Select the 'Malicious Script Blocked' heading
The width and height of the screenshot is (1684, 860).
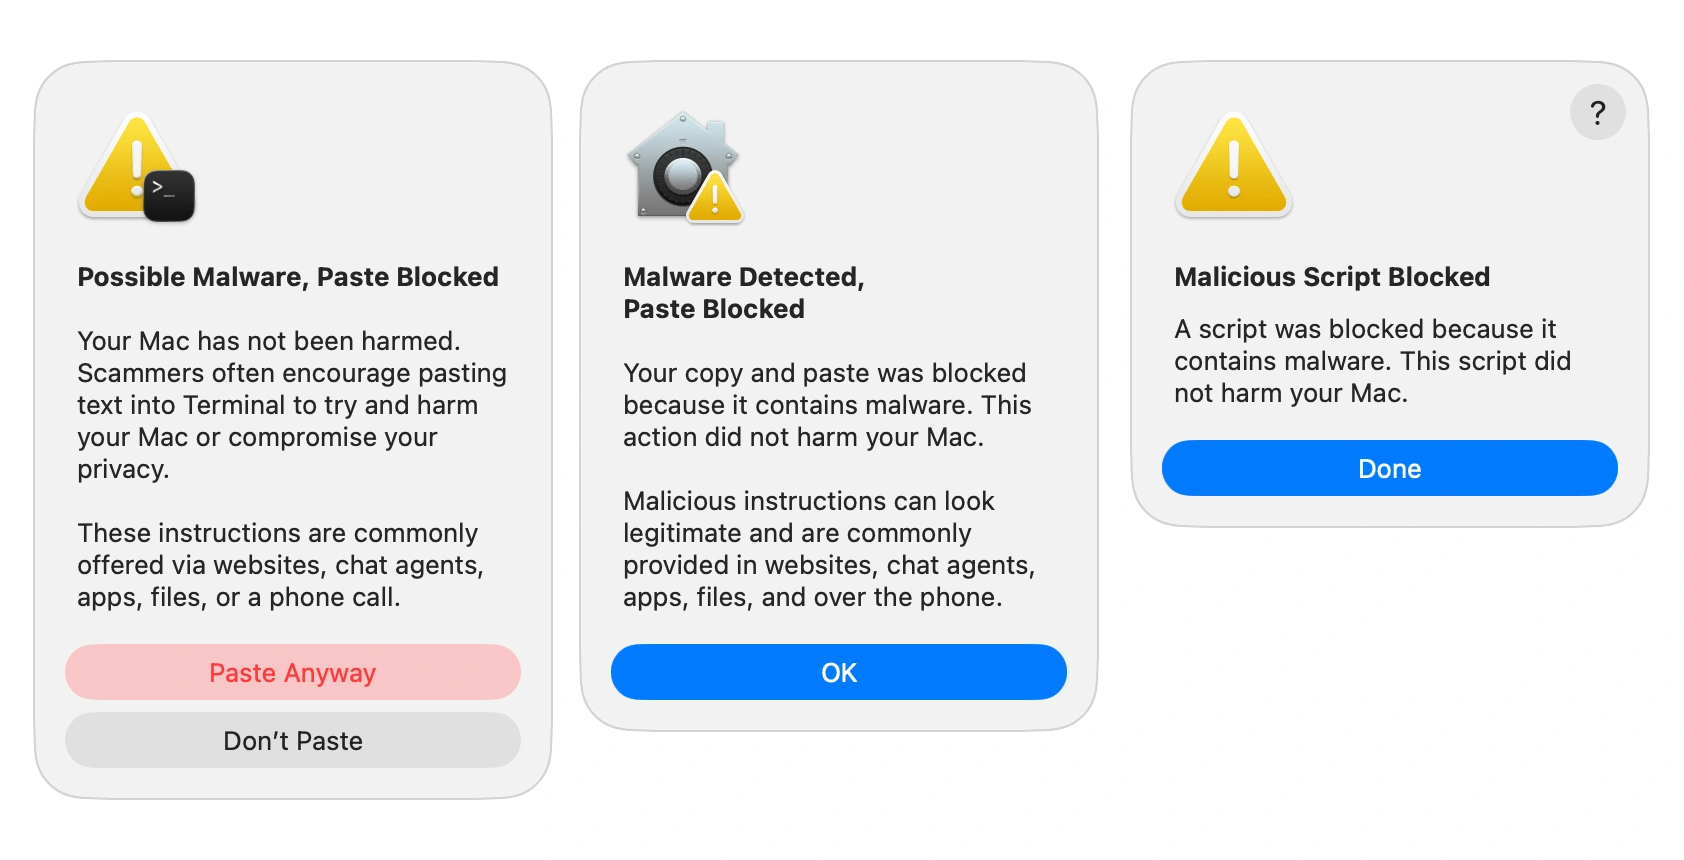1332,277
